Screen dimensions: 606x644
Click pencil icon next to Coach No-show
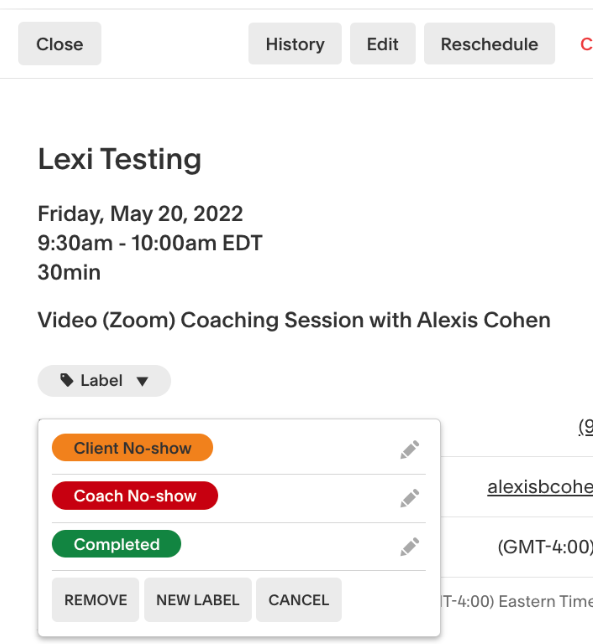coord(410,498)
